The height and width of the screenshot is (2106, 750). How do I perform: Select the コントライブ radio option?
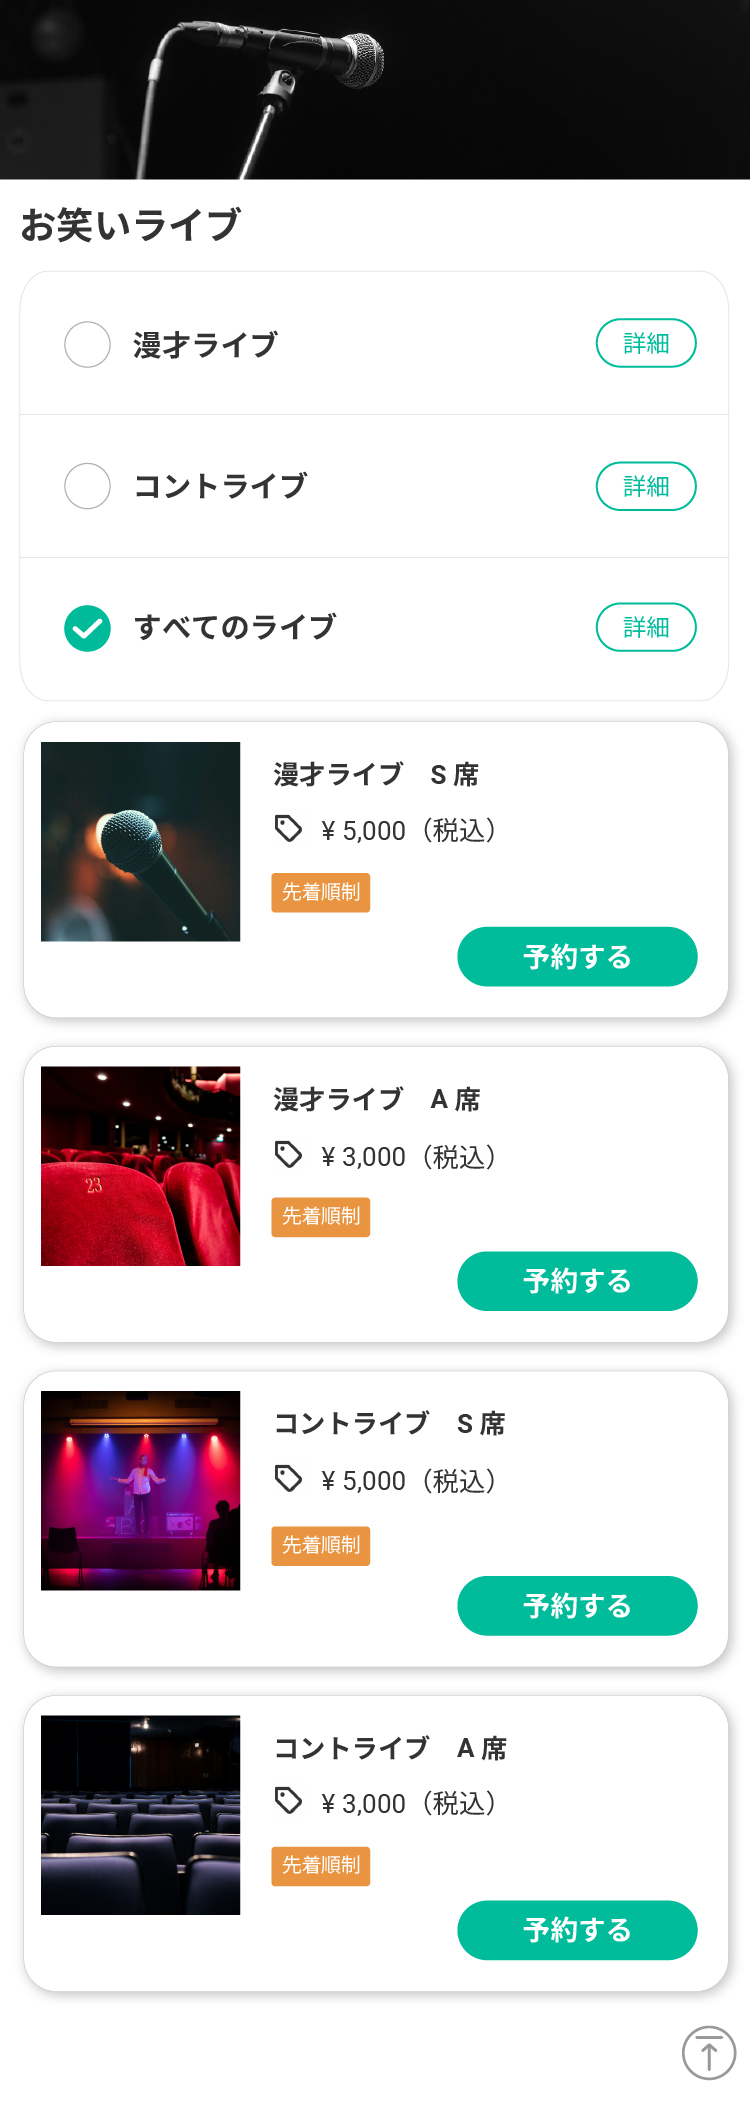point(87,486)
